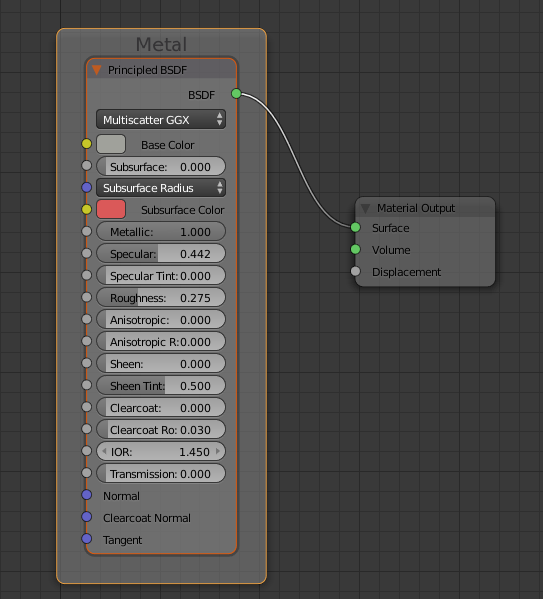Image resolution: width=543 pixels, height=599 pixels.
Task: Click the green BSDF output socket
Action: (x=236, y=93)
